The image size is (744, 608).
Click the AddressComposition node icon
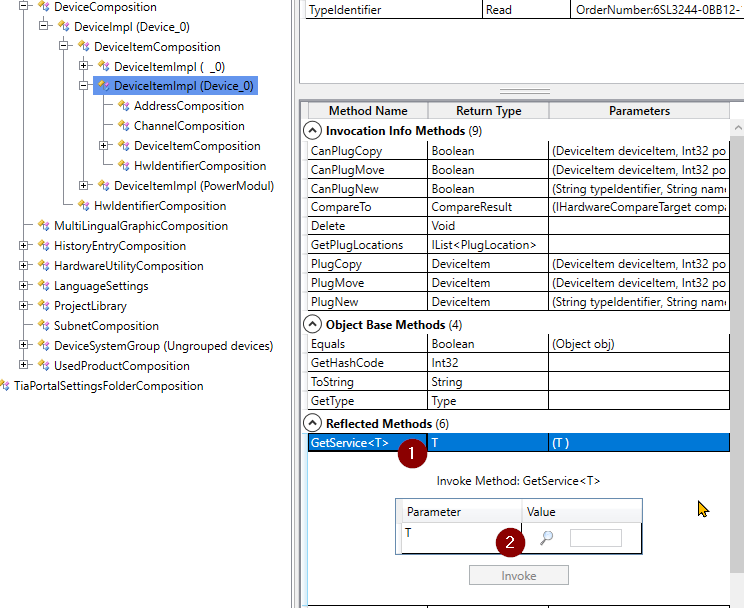coord(123,106)
